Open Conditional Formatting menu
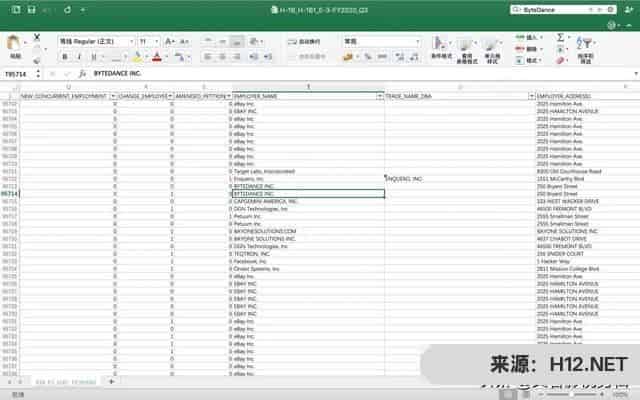 (441, 48)
